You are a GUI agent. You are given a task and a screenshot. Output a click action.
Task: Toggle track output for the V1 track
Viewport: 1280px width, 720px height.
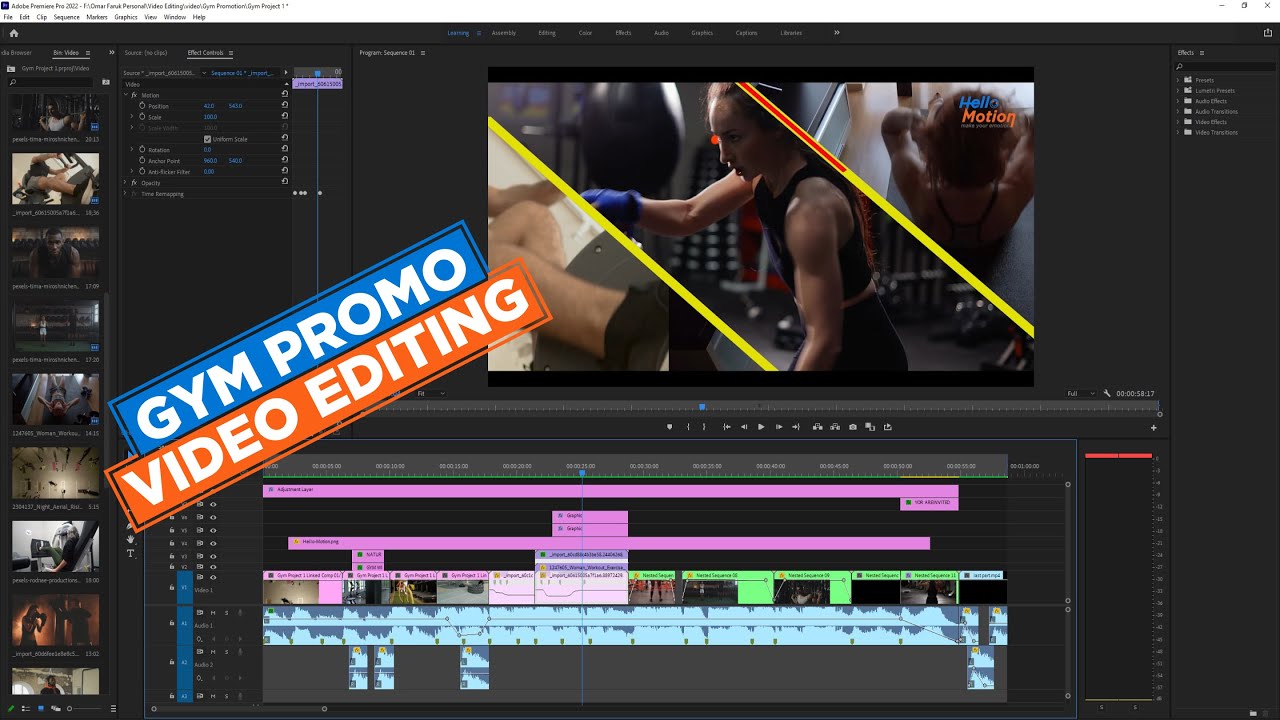pyautogui.click(x=213, y=578)
